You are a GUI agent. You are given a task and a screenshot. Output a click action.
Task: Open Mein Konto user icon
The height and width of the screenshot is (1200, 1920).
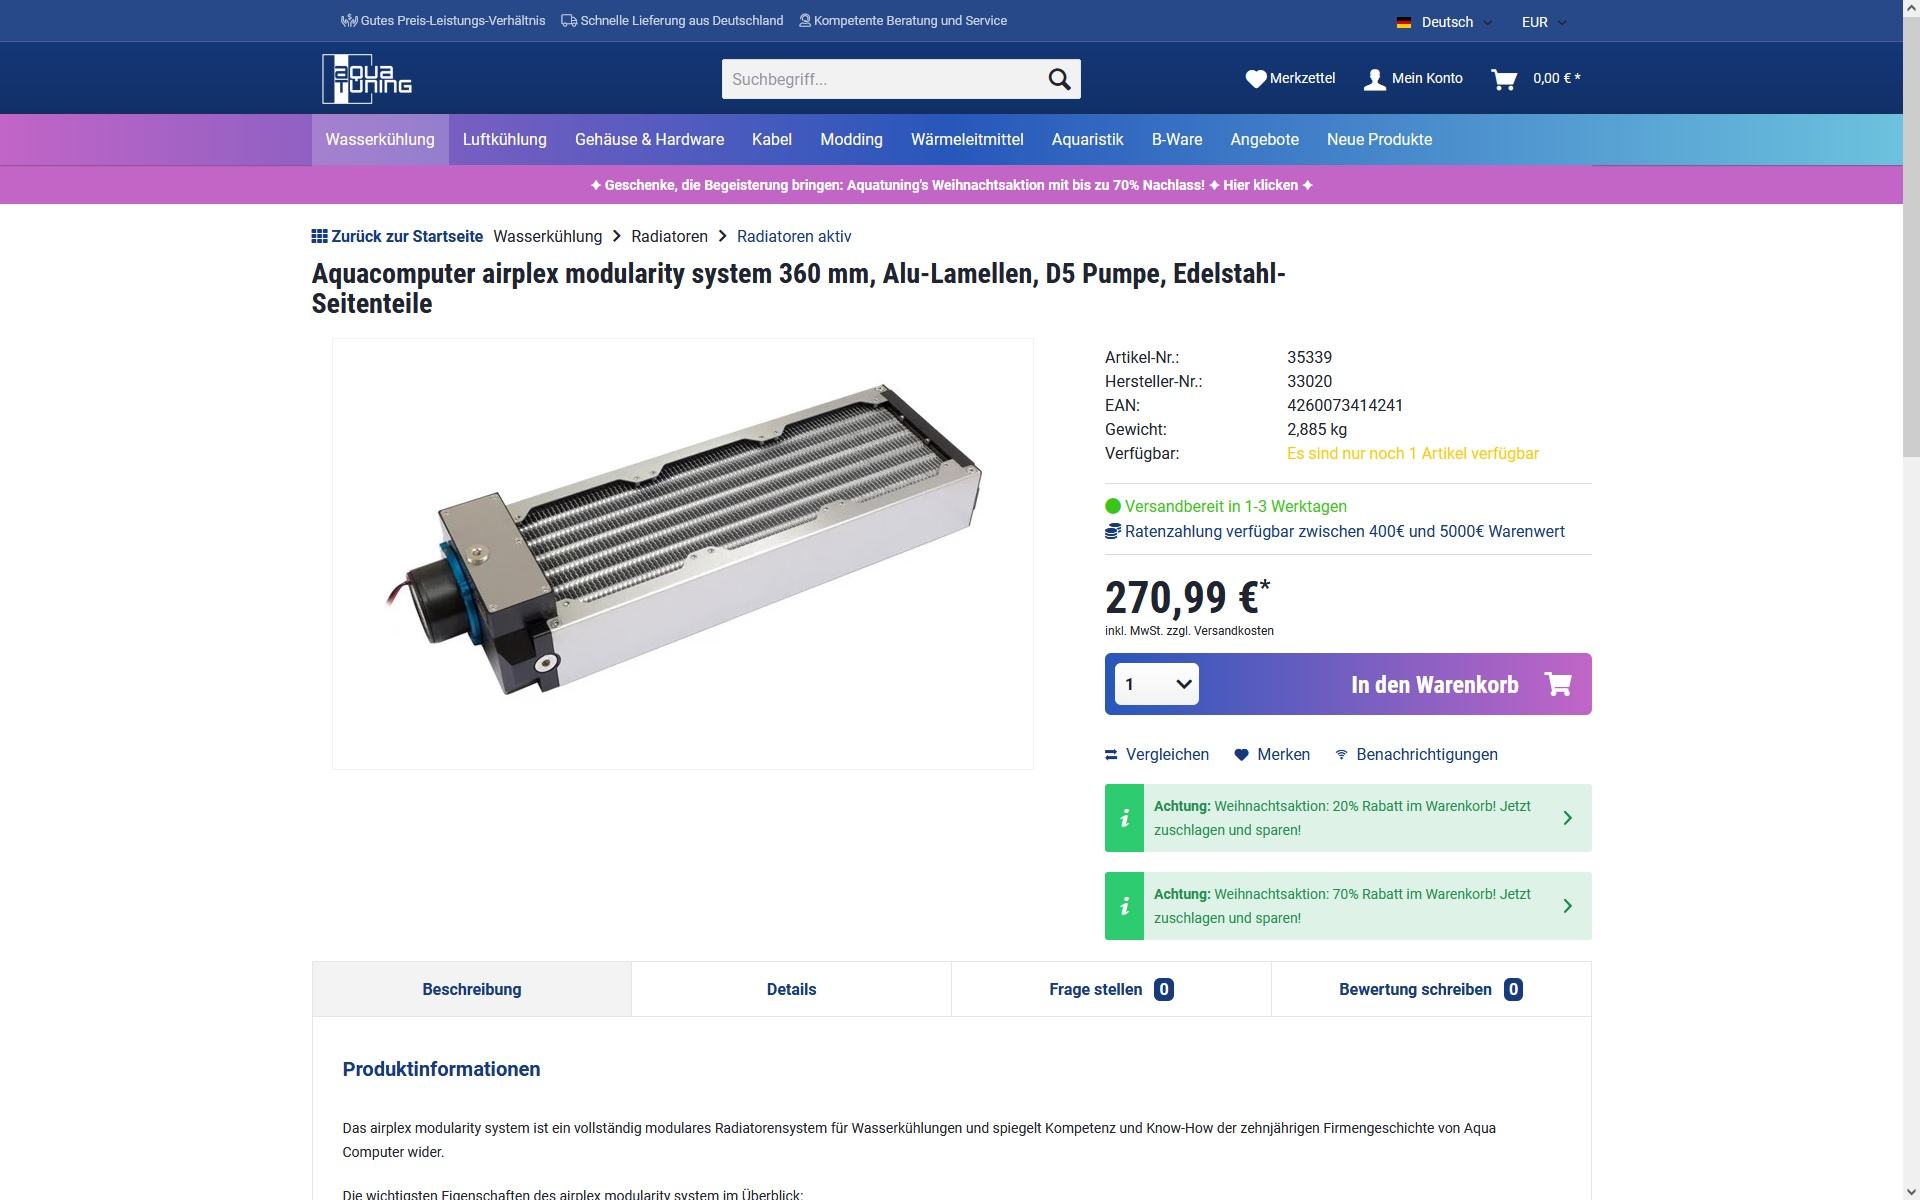point(1375,79)
